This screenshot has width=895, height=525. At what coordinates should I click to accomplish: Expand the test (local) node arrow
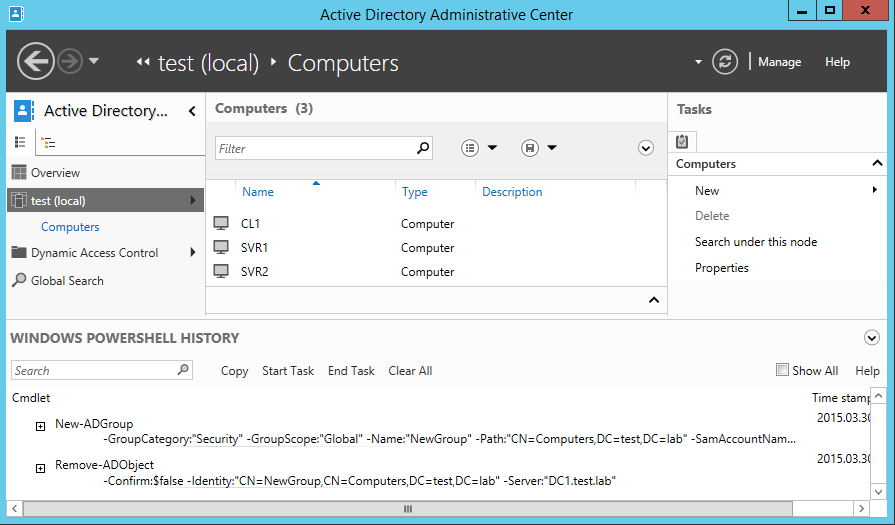(x=193, y=200)
